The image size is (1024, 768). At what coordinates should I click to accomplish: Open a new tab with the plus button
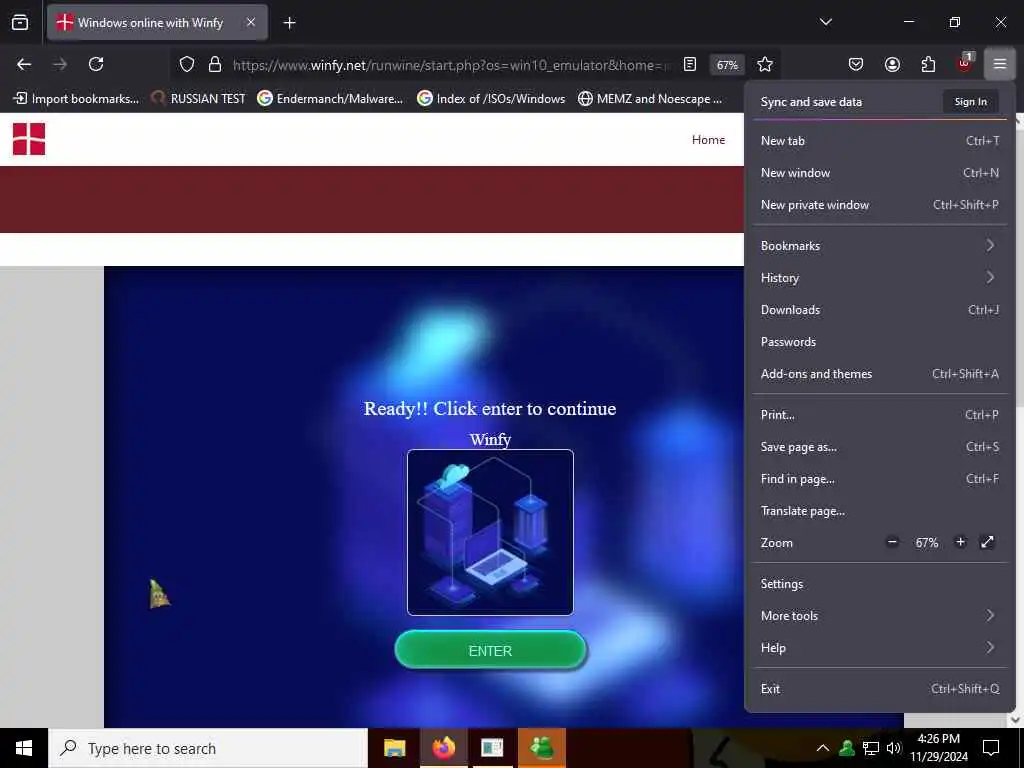pos(289,23)
